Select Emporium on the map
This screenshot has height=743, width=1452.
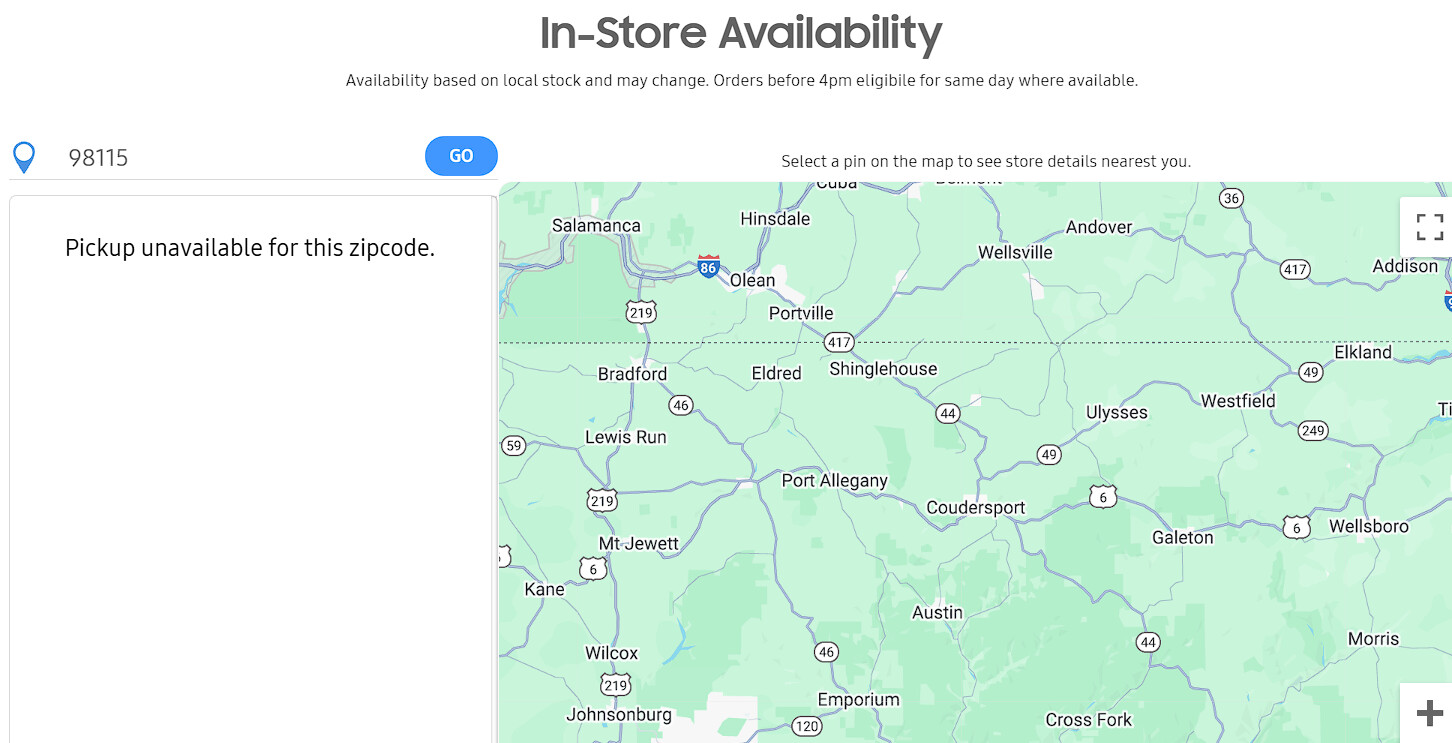[858, 700]
